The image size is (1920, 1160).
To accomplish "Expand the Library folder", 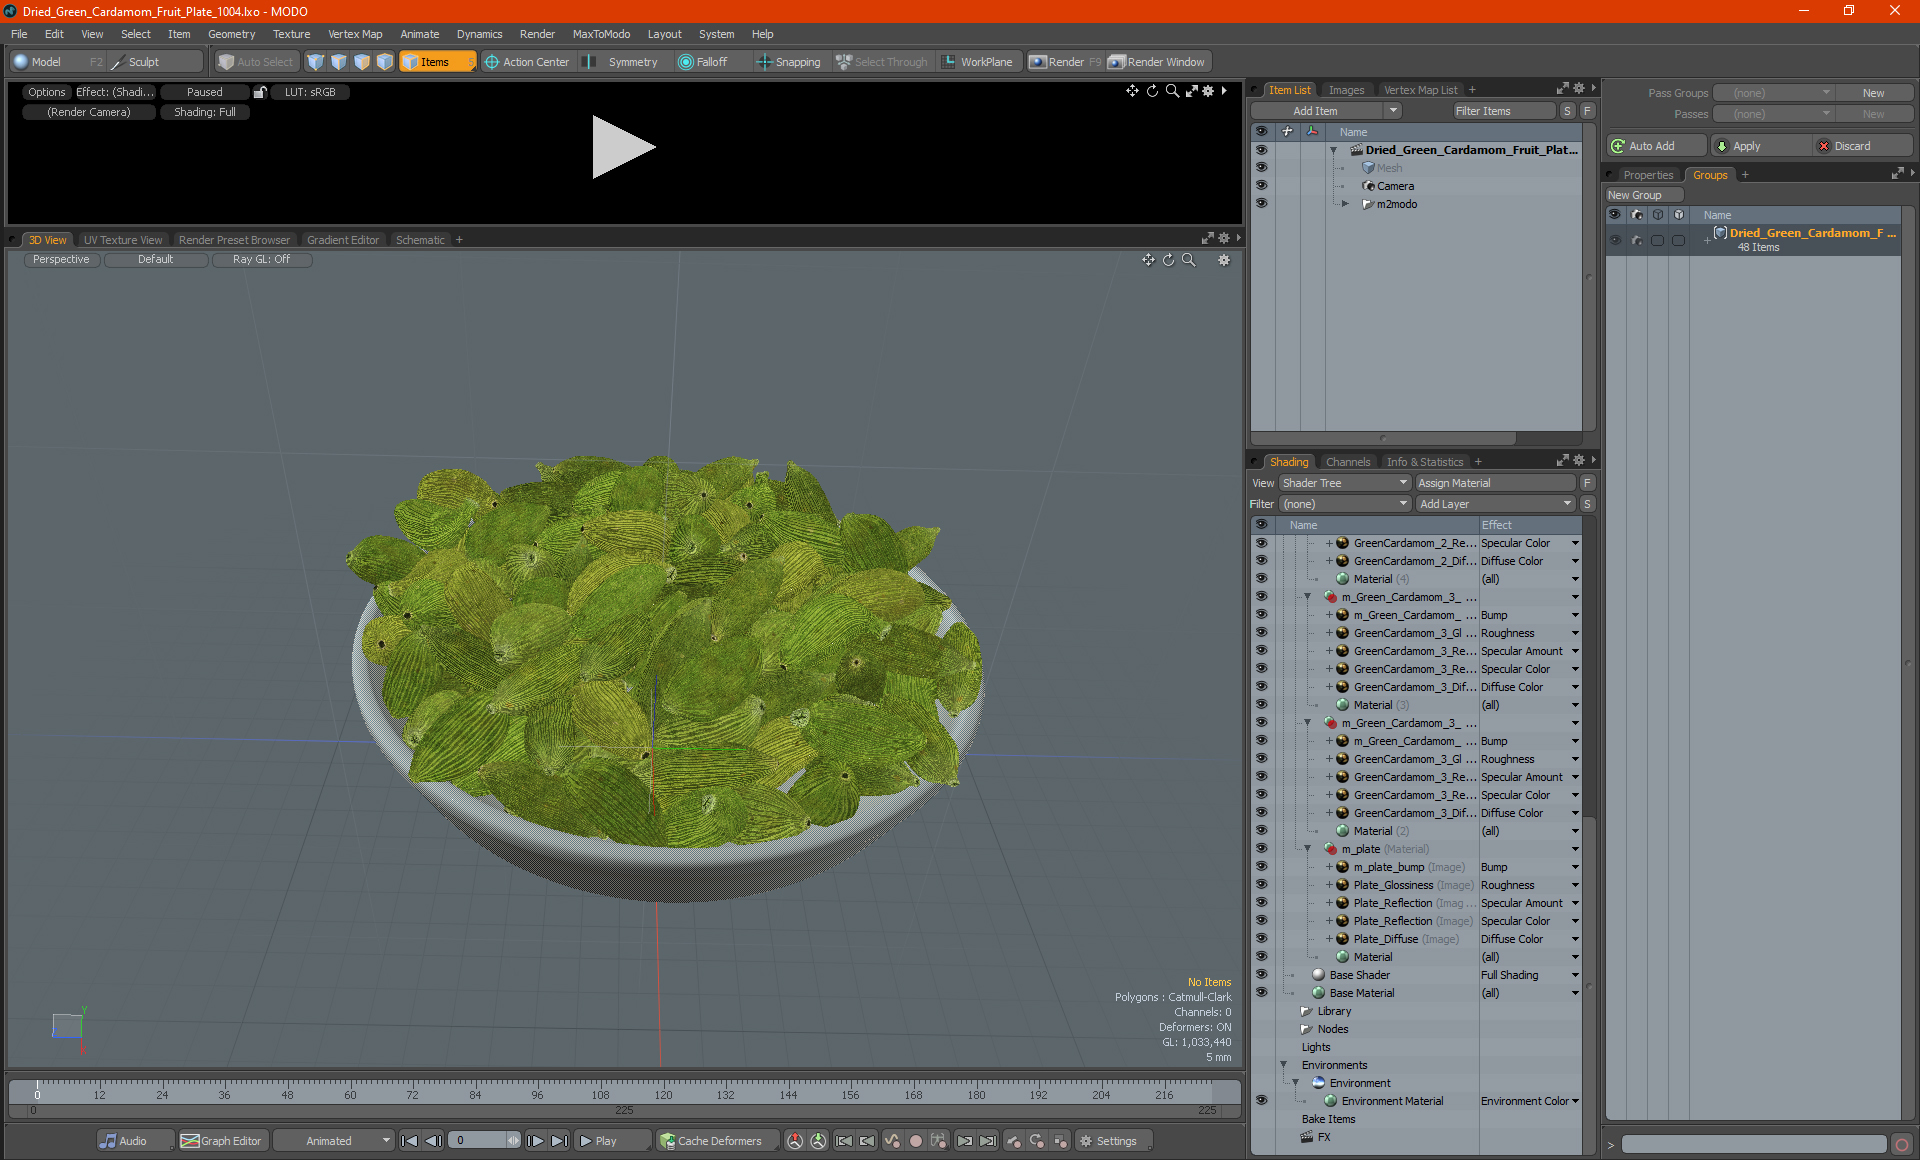I will (x=1305, y=1011).
